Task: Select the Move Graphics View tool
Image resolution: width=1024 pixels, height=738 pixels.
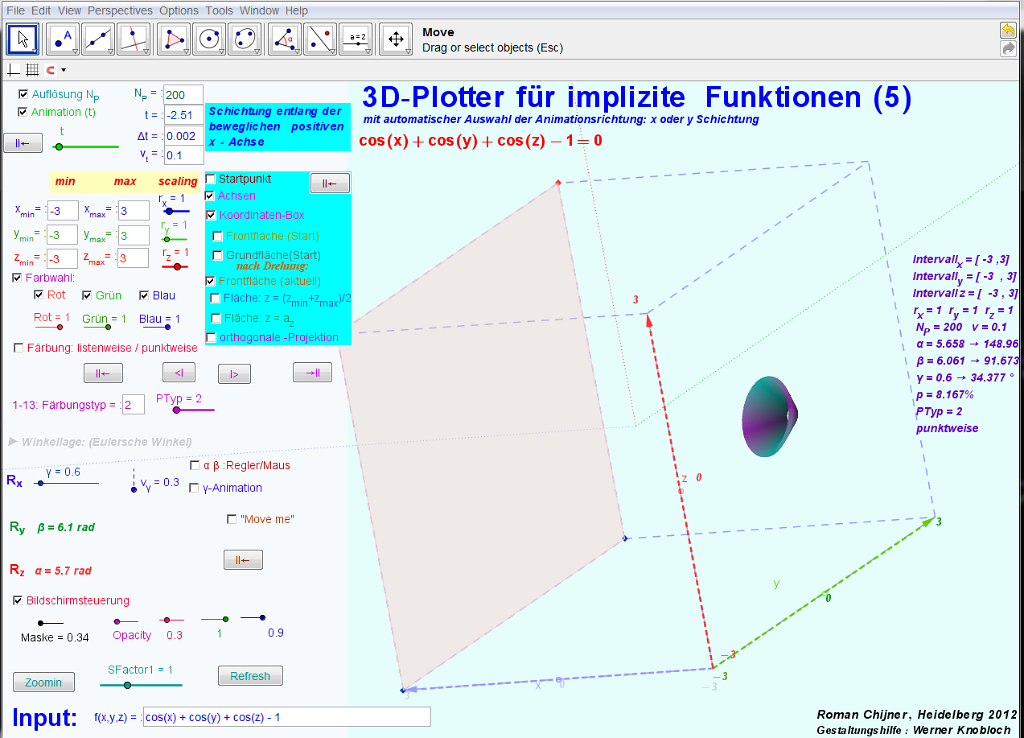Action: tap(396, 39)
